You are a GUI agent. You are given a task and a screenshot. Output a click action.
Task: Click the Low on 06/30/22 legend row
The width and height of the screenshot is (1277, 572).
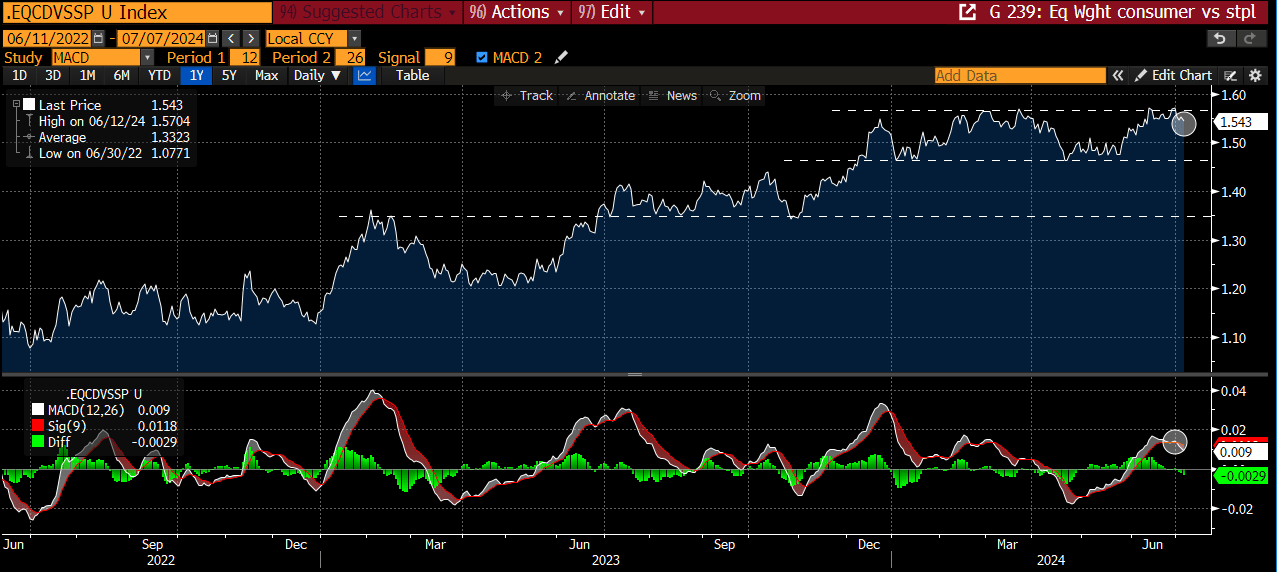click(x=106, y=153)
